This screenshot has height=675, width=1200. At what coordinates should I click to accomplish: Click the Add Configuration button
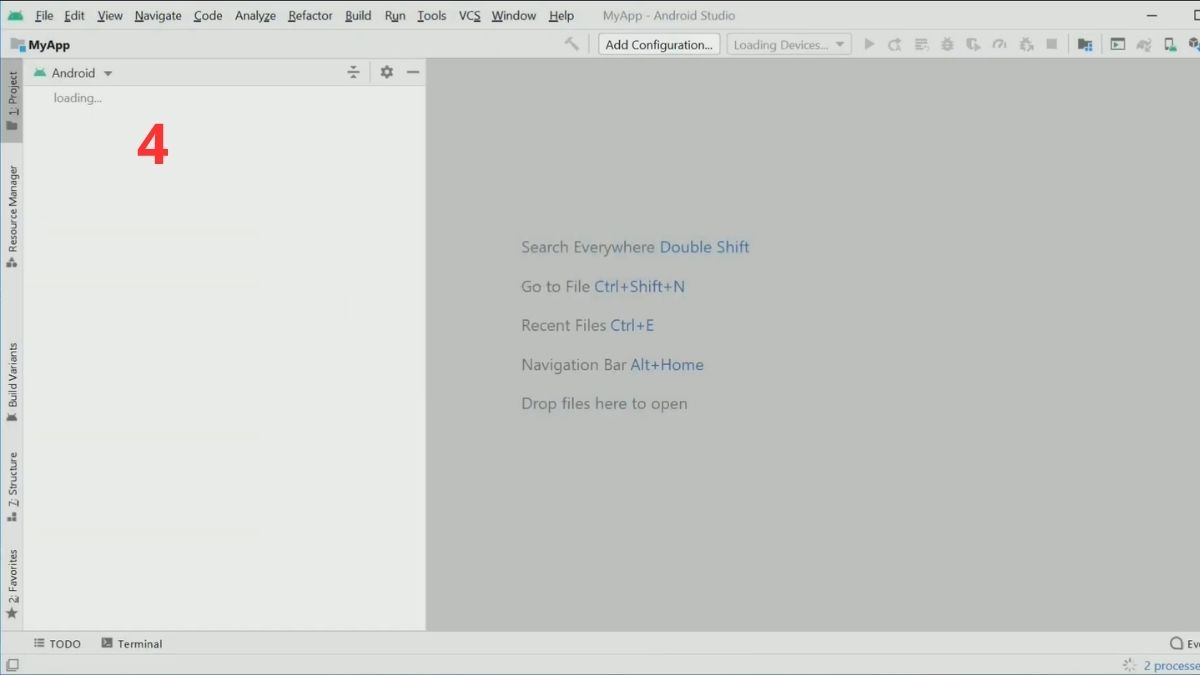tap(659, 44)
